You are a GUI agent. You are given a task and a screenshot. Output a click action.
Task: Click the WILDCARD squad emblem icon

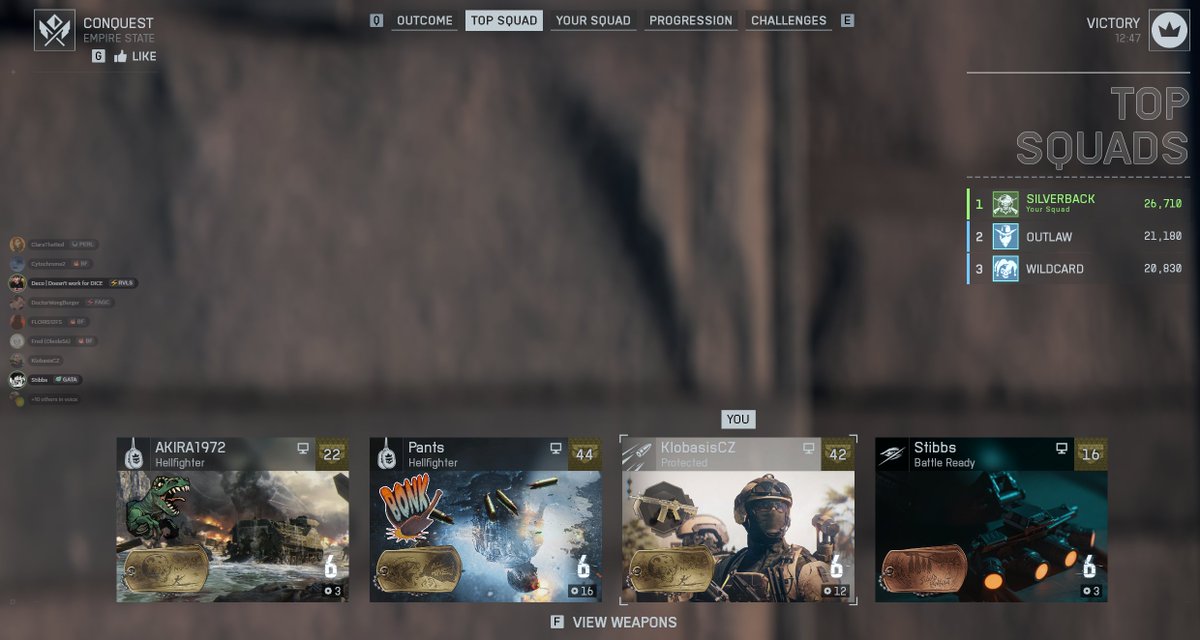coord(1005,269)
